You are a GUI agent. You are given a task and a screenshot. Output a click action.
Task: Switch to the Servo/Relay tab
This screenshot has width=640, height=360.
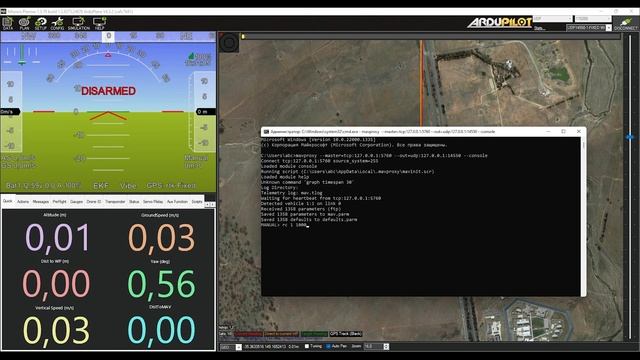click(x=153, y=202)
